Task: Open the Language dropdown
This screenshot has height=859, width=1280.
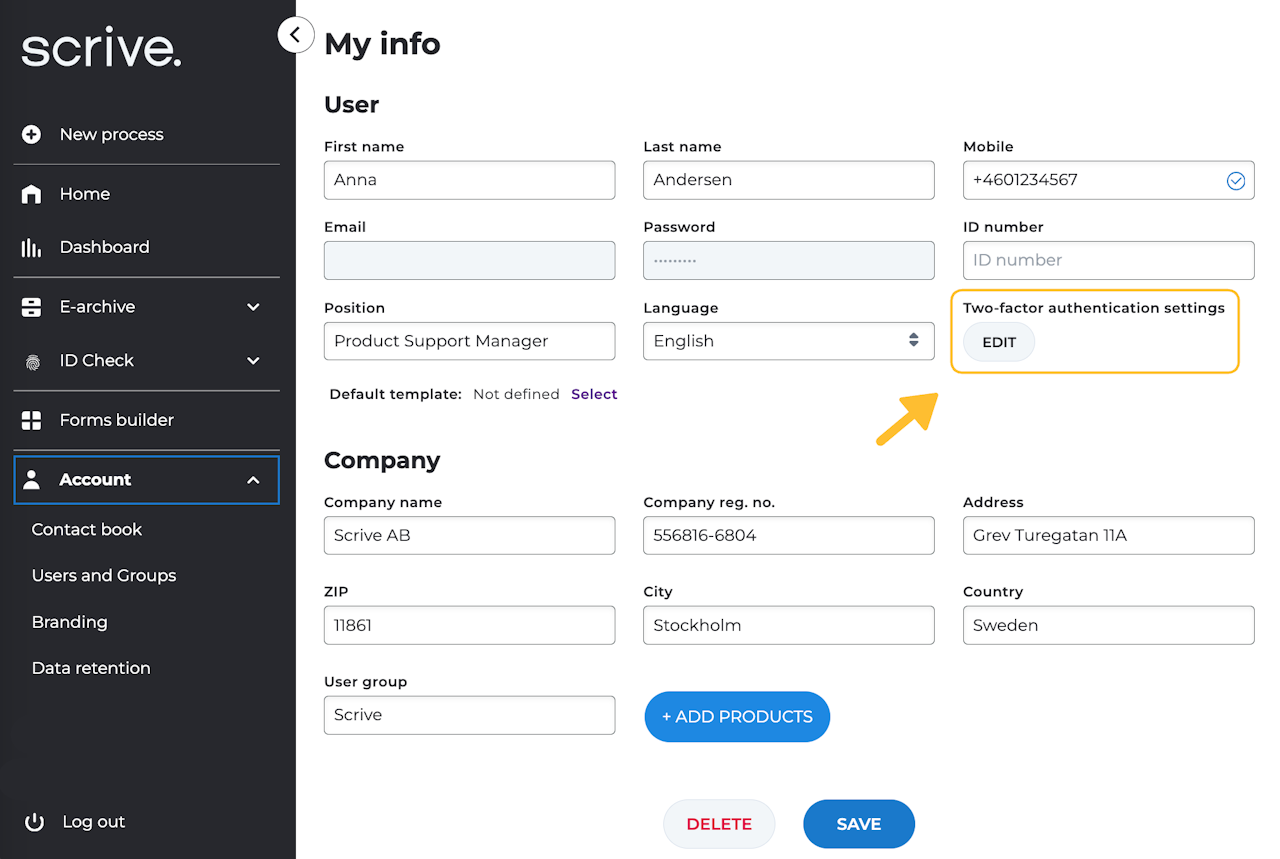Action: (x=788, y=341)
